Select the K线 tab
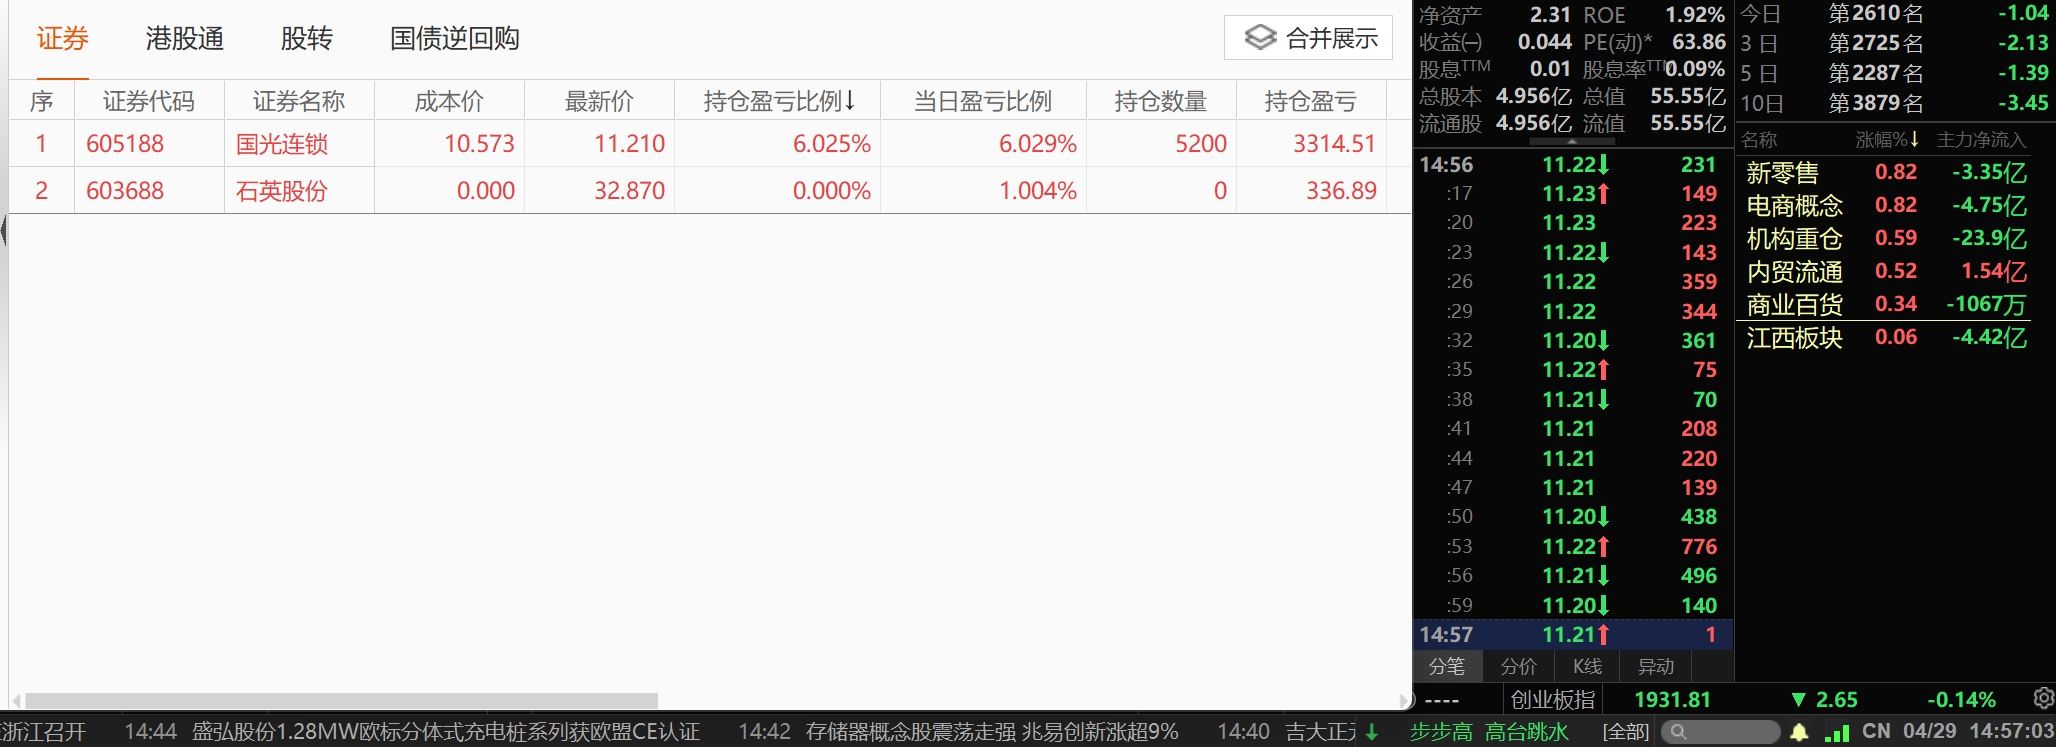Image resolution: width=2056 pixels, height=747 pixels. [1587, 666]
